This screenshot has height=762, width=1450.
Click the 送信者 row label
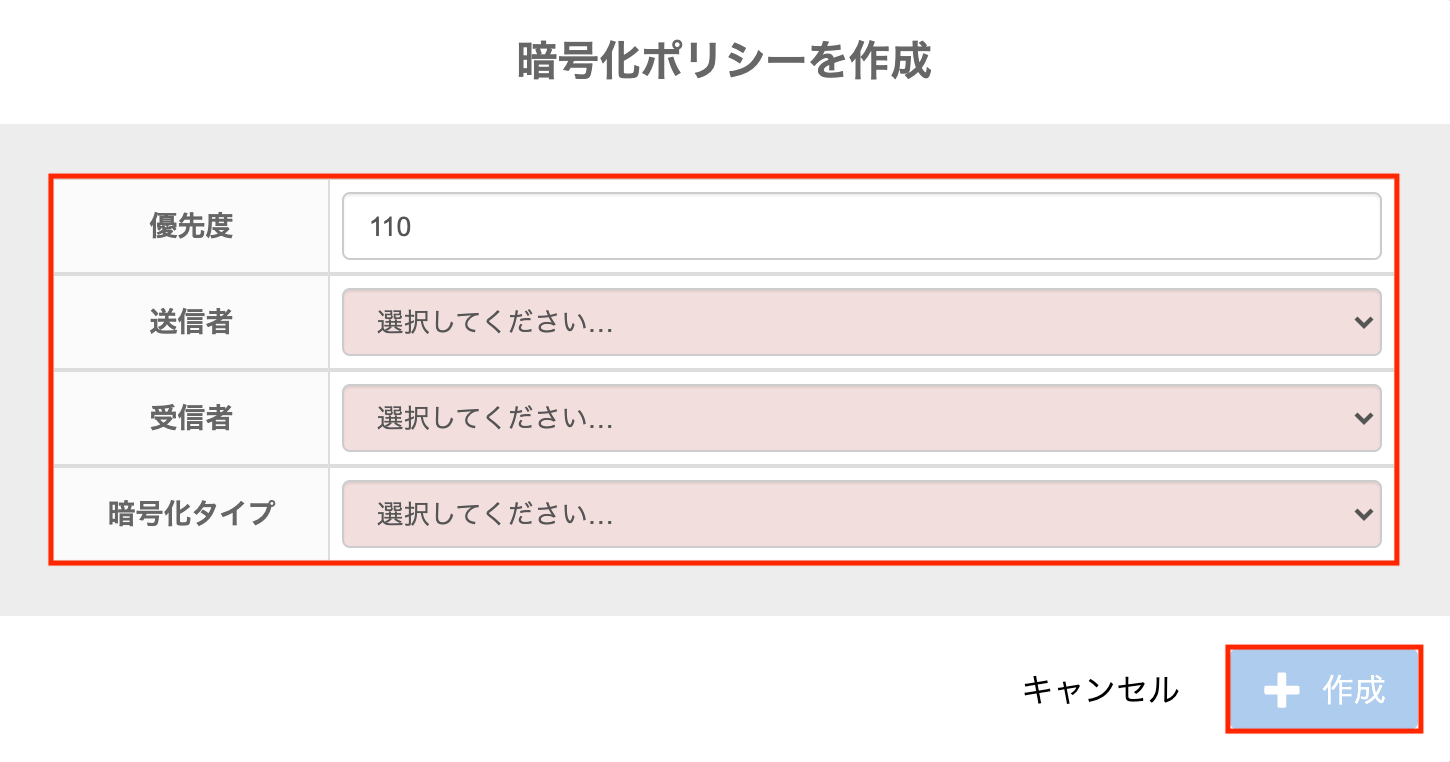(191, 322)
